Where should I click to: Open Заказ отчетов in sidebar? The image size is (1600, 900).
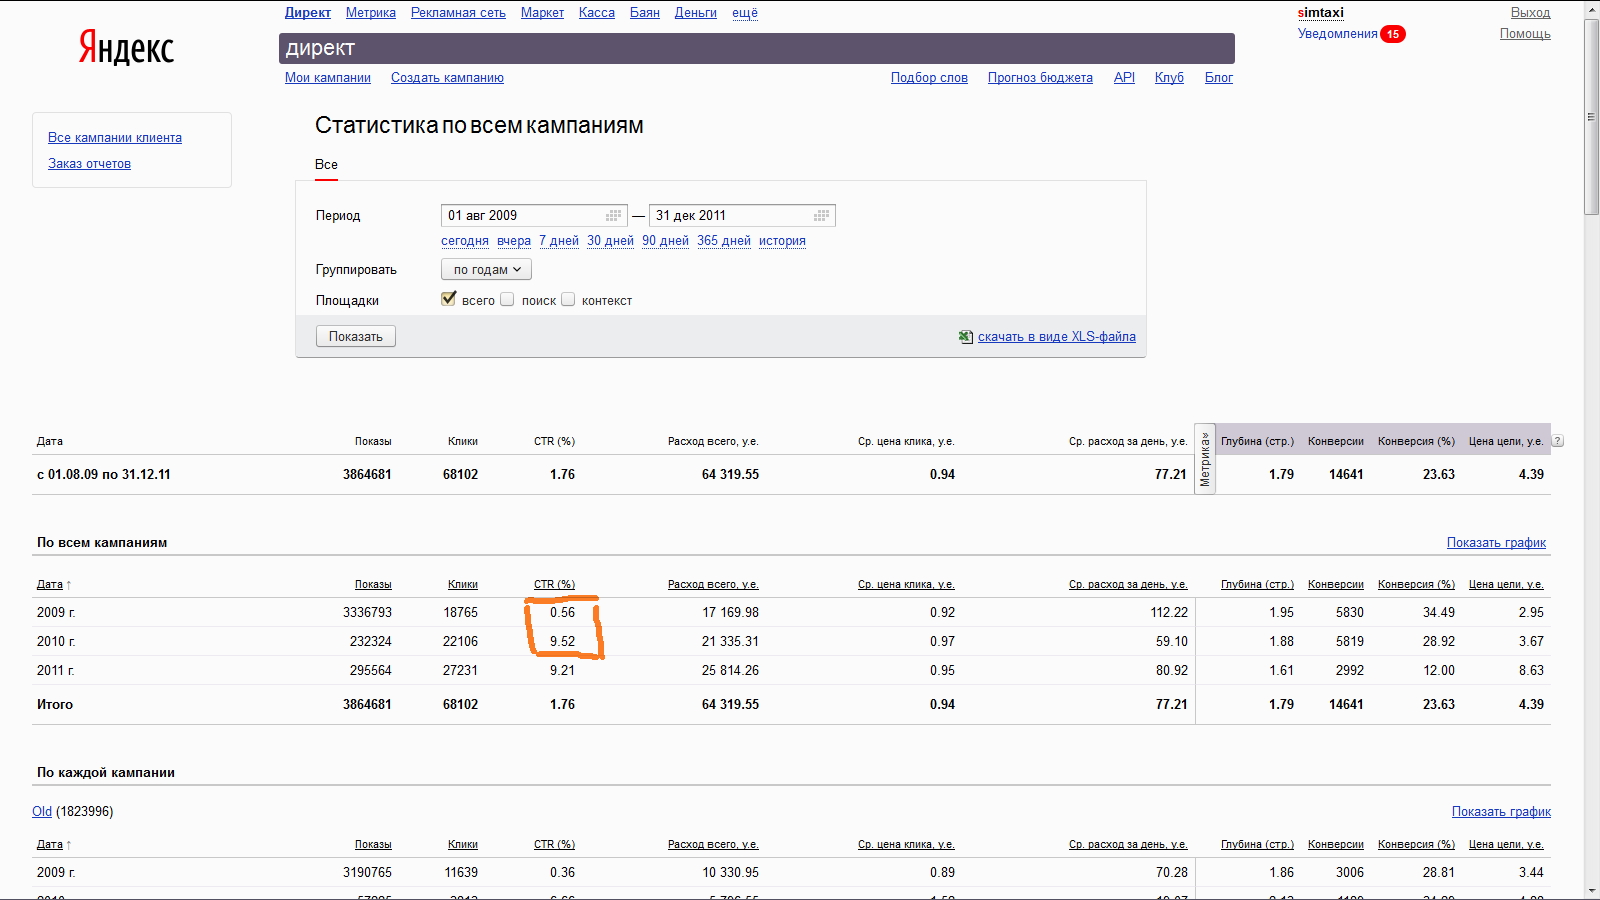pos(89,164)
